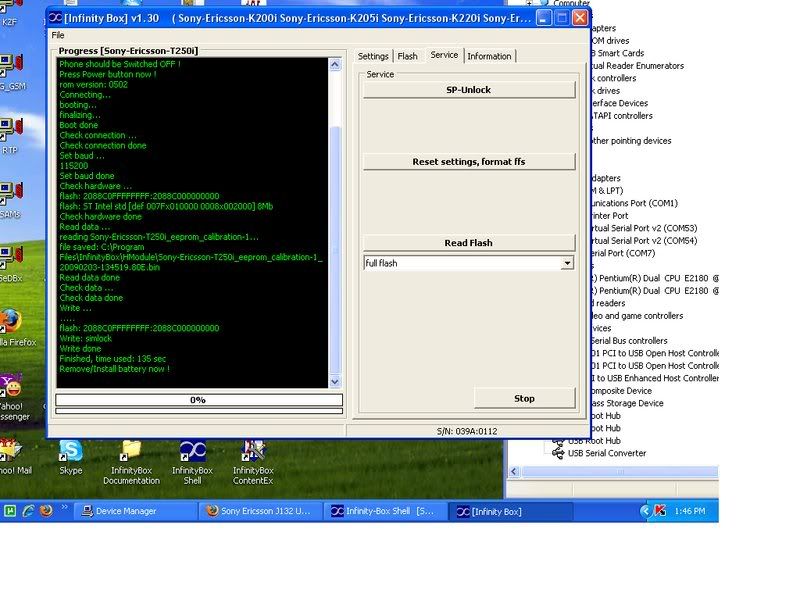Select the InfinityBox ContentEx desktop icon
Viewport: 800px width, 600px height.
coord(253,462)
